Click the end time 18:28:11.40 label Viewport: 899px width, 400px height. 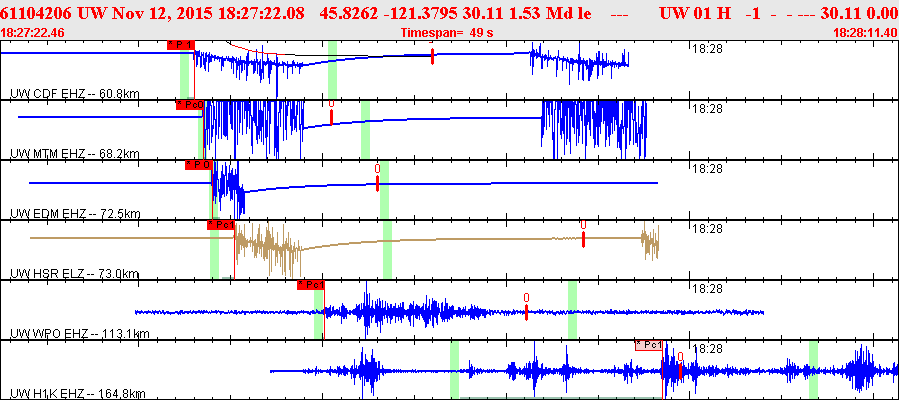865,33
